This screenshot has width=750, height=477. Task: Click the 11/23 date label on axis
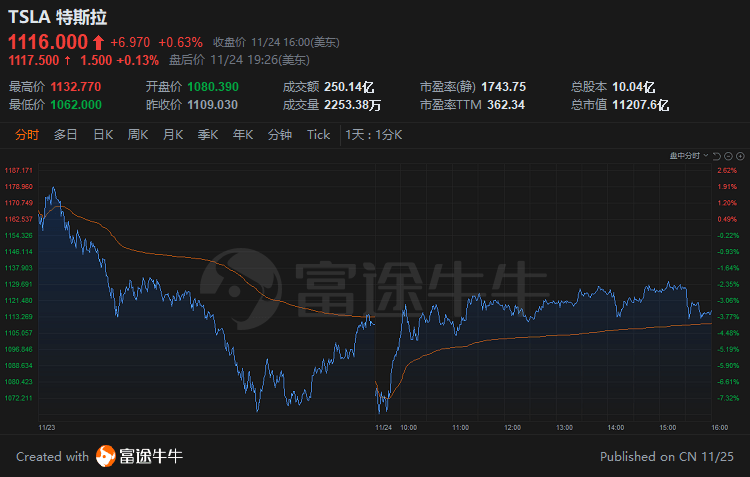[x=47, y=428]
